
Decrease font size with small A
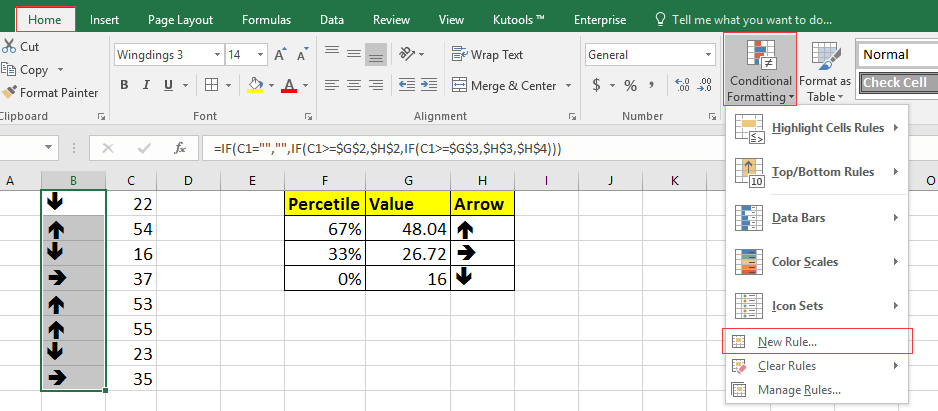[x=302, y=55]
